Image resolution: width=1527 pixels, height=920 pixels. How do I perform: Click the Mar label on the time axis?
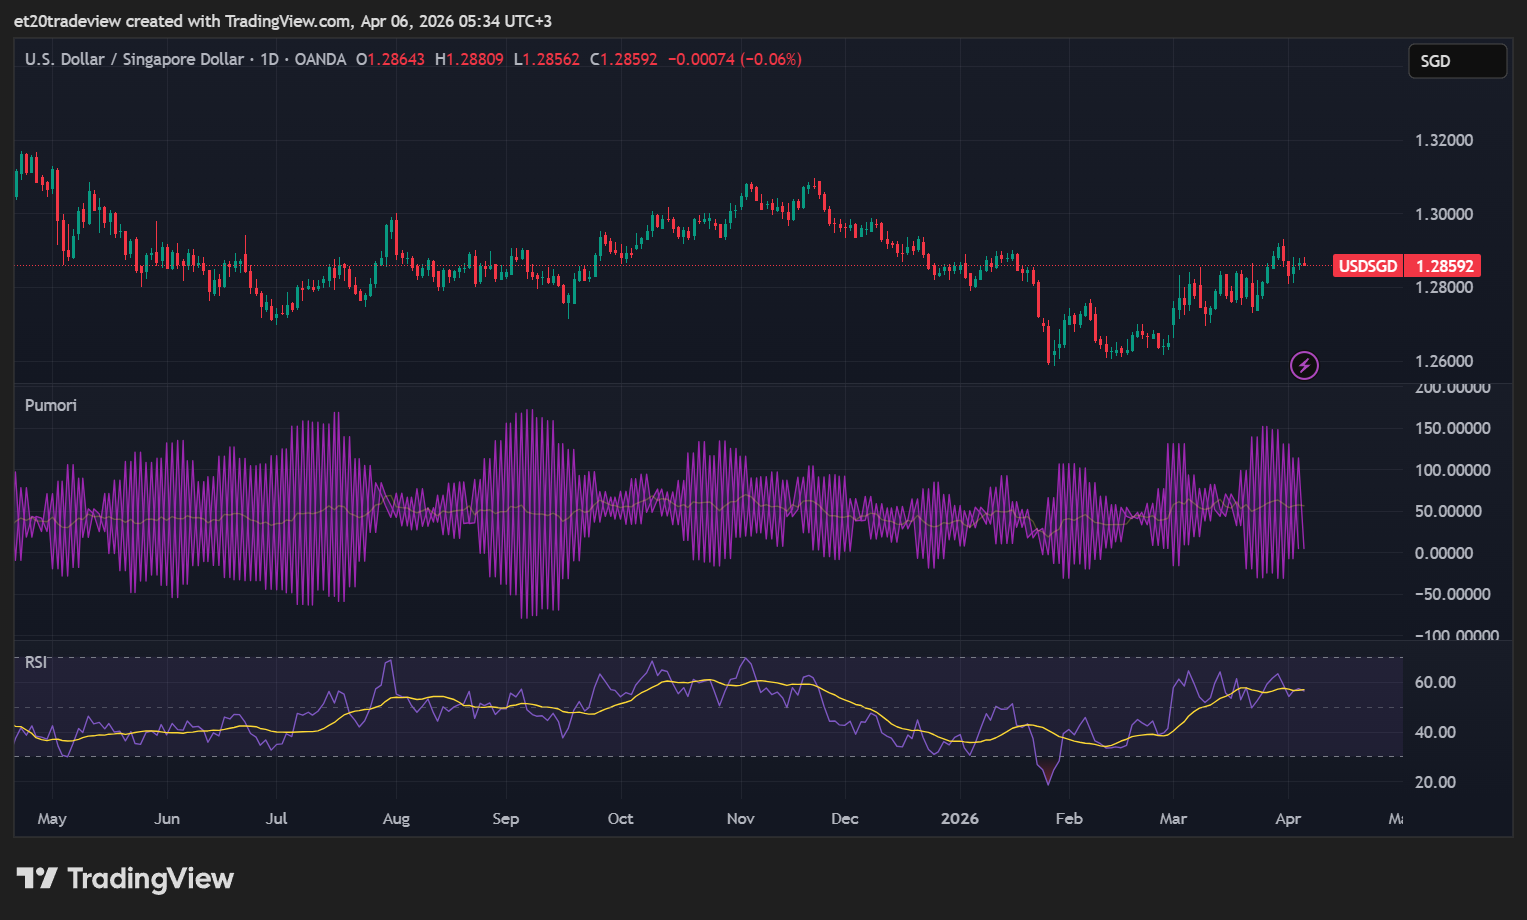(1173, 818)
